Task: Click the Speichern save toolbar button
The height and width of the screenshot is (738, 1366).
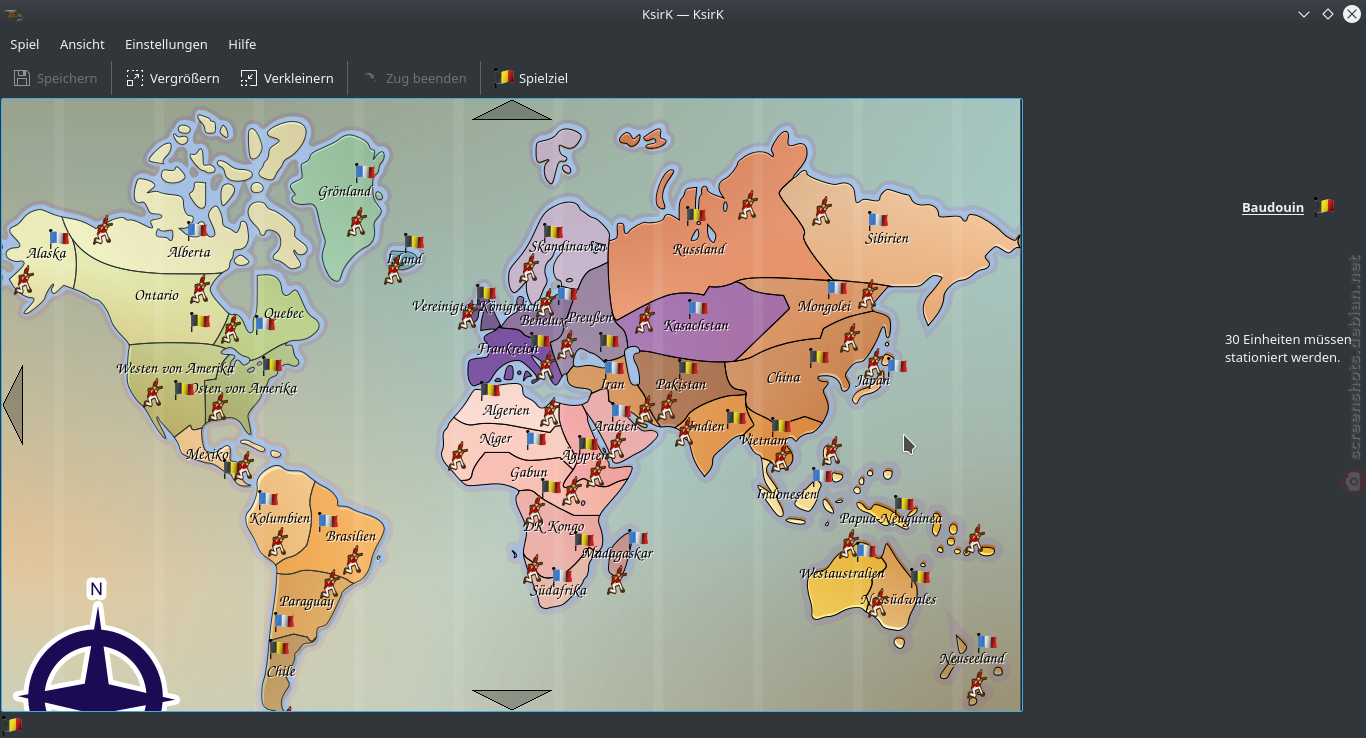Action: tap(56, 78)
